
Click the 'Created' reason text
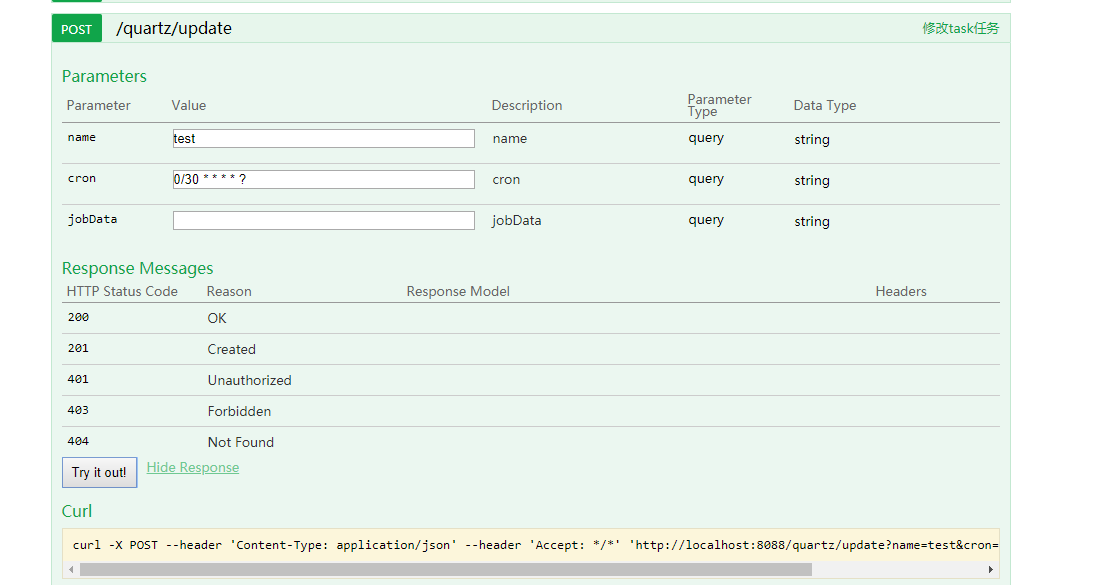tap(232, 349)
